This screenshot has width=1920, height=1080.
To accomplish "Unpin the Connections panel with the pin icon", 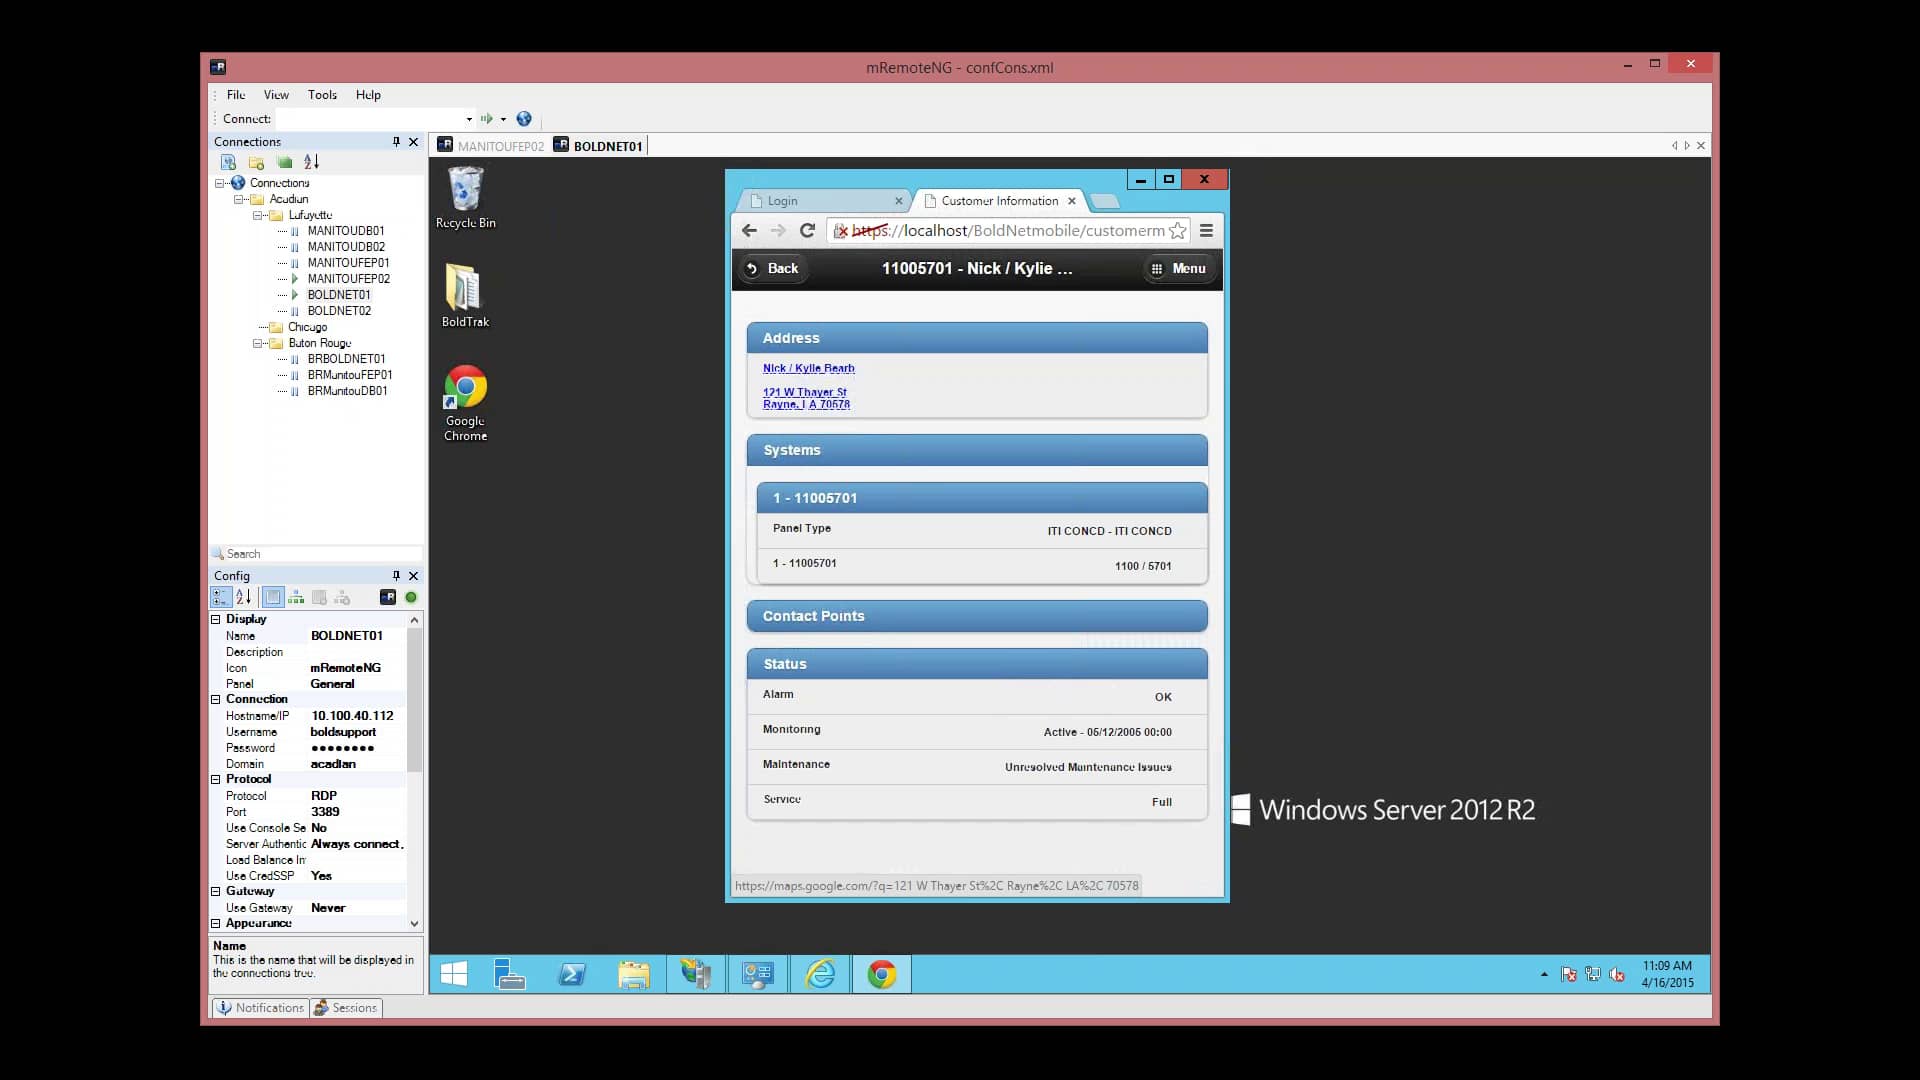I will [396, 142].
